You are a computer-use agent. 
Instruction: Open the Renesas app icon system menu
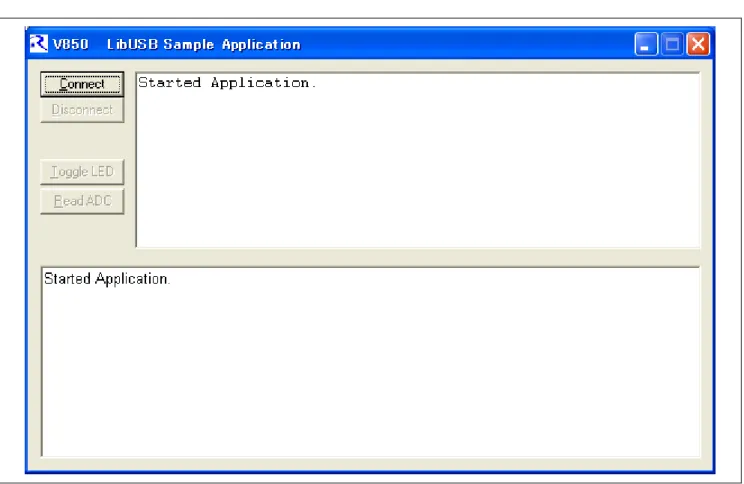click(x=38, y=44)
